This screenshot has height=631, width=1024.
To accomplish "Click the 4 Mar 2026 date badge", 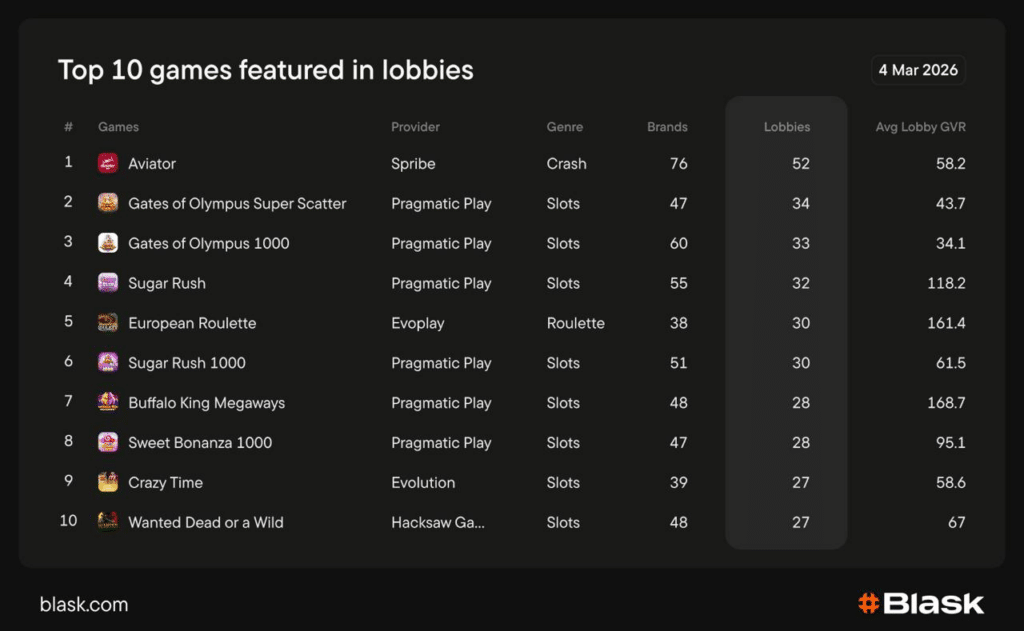I will (x=918, y=70).
